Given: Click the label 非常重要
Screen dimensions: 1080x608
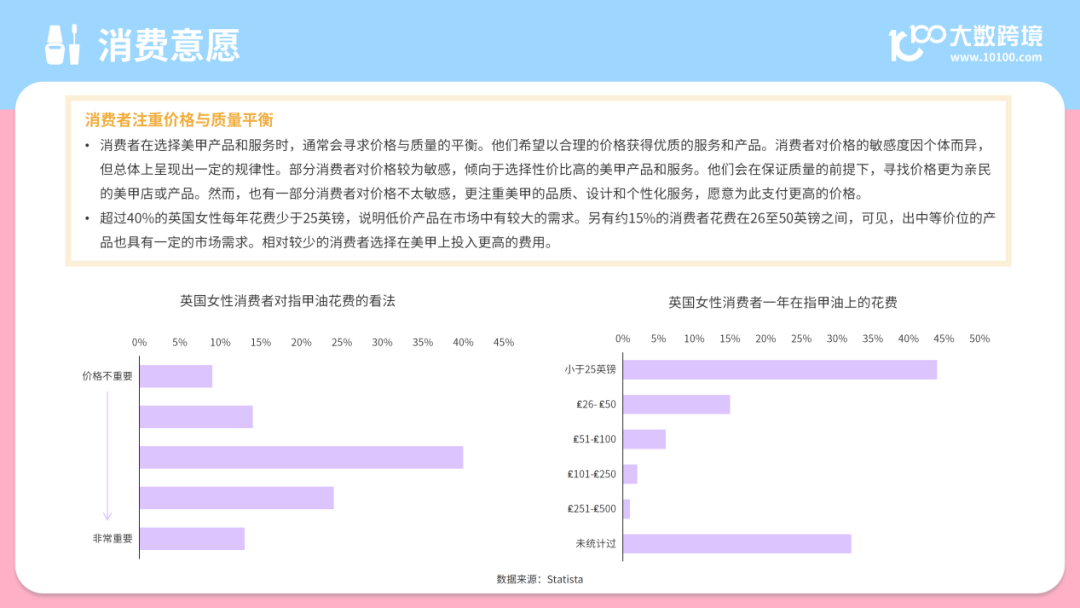Looking at the screenshot, I should [112, 538].
